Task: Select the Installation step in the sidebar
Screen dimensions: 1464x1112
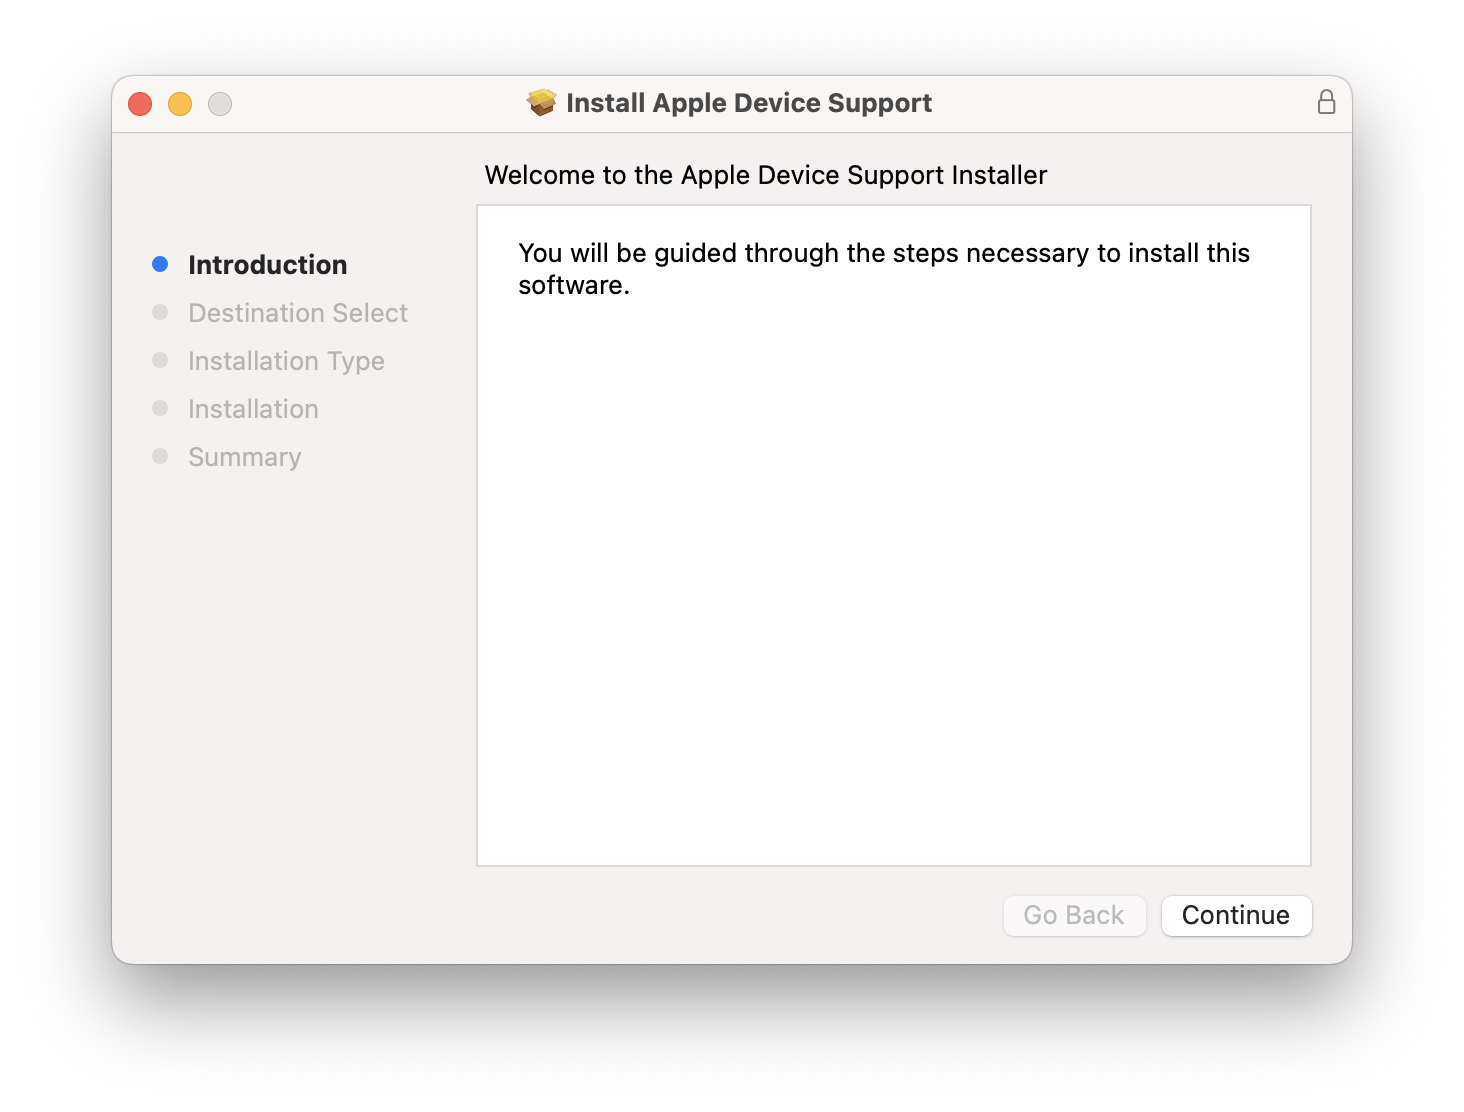Action: 253,408
